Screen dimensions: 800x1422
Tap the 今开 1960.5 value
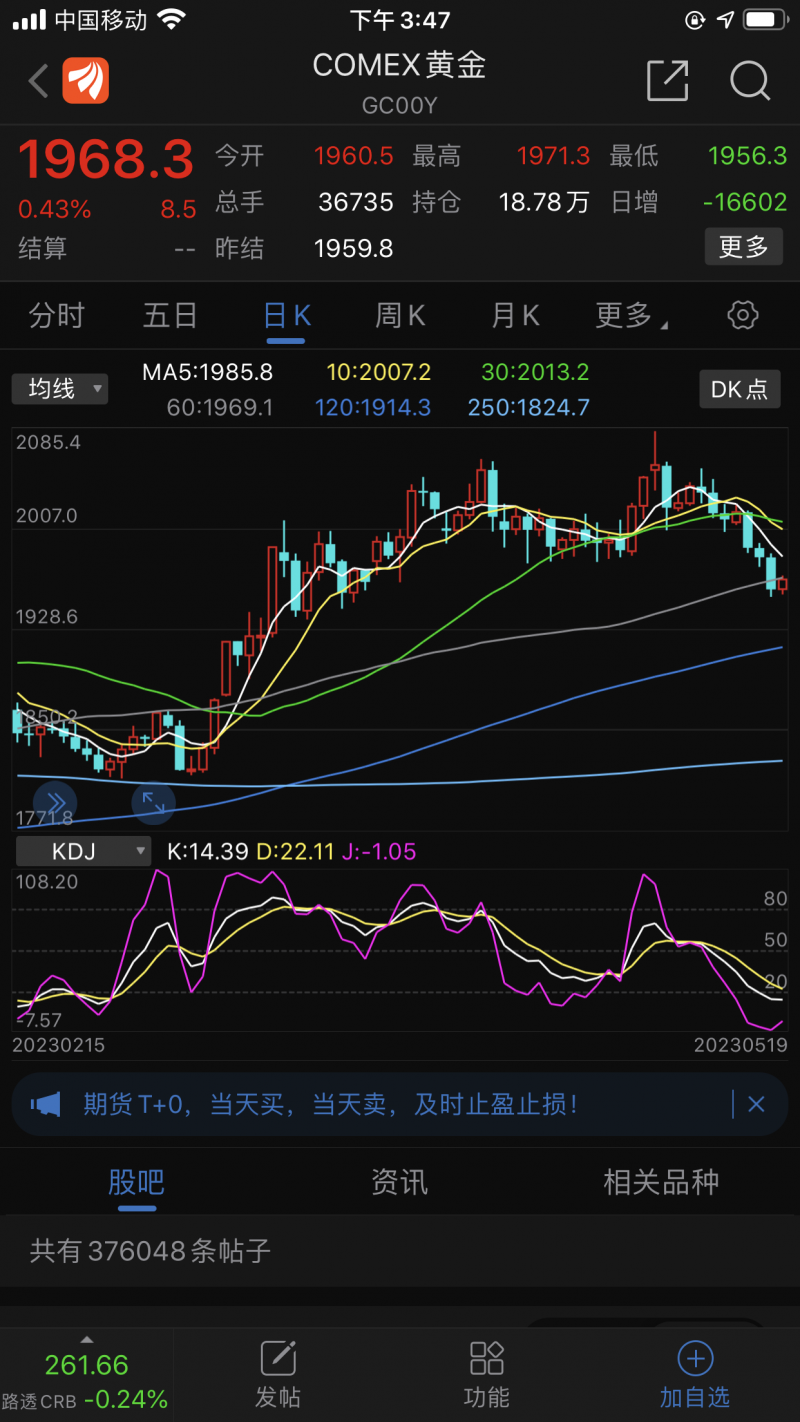pos(354,156)
